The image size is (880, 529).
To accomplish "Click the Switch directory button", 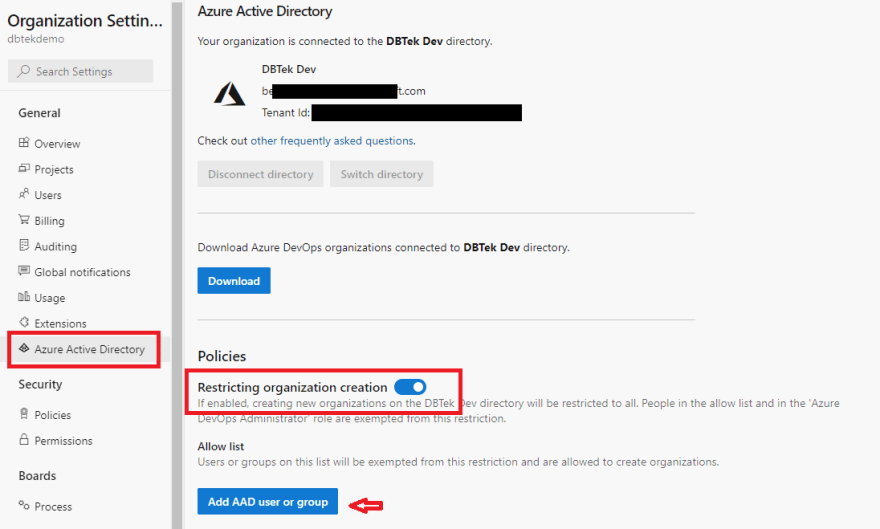I will tap(382, 174).
